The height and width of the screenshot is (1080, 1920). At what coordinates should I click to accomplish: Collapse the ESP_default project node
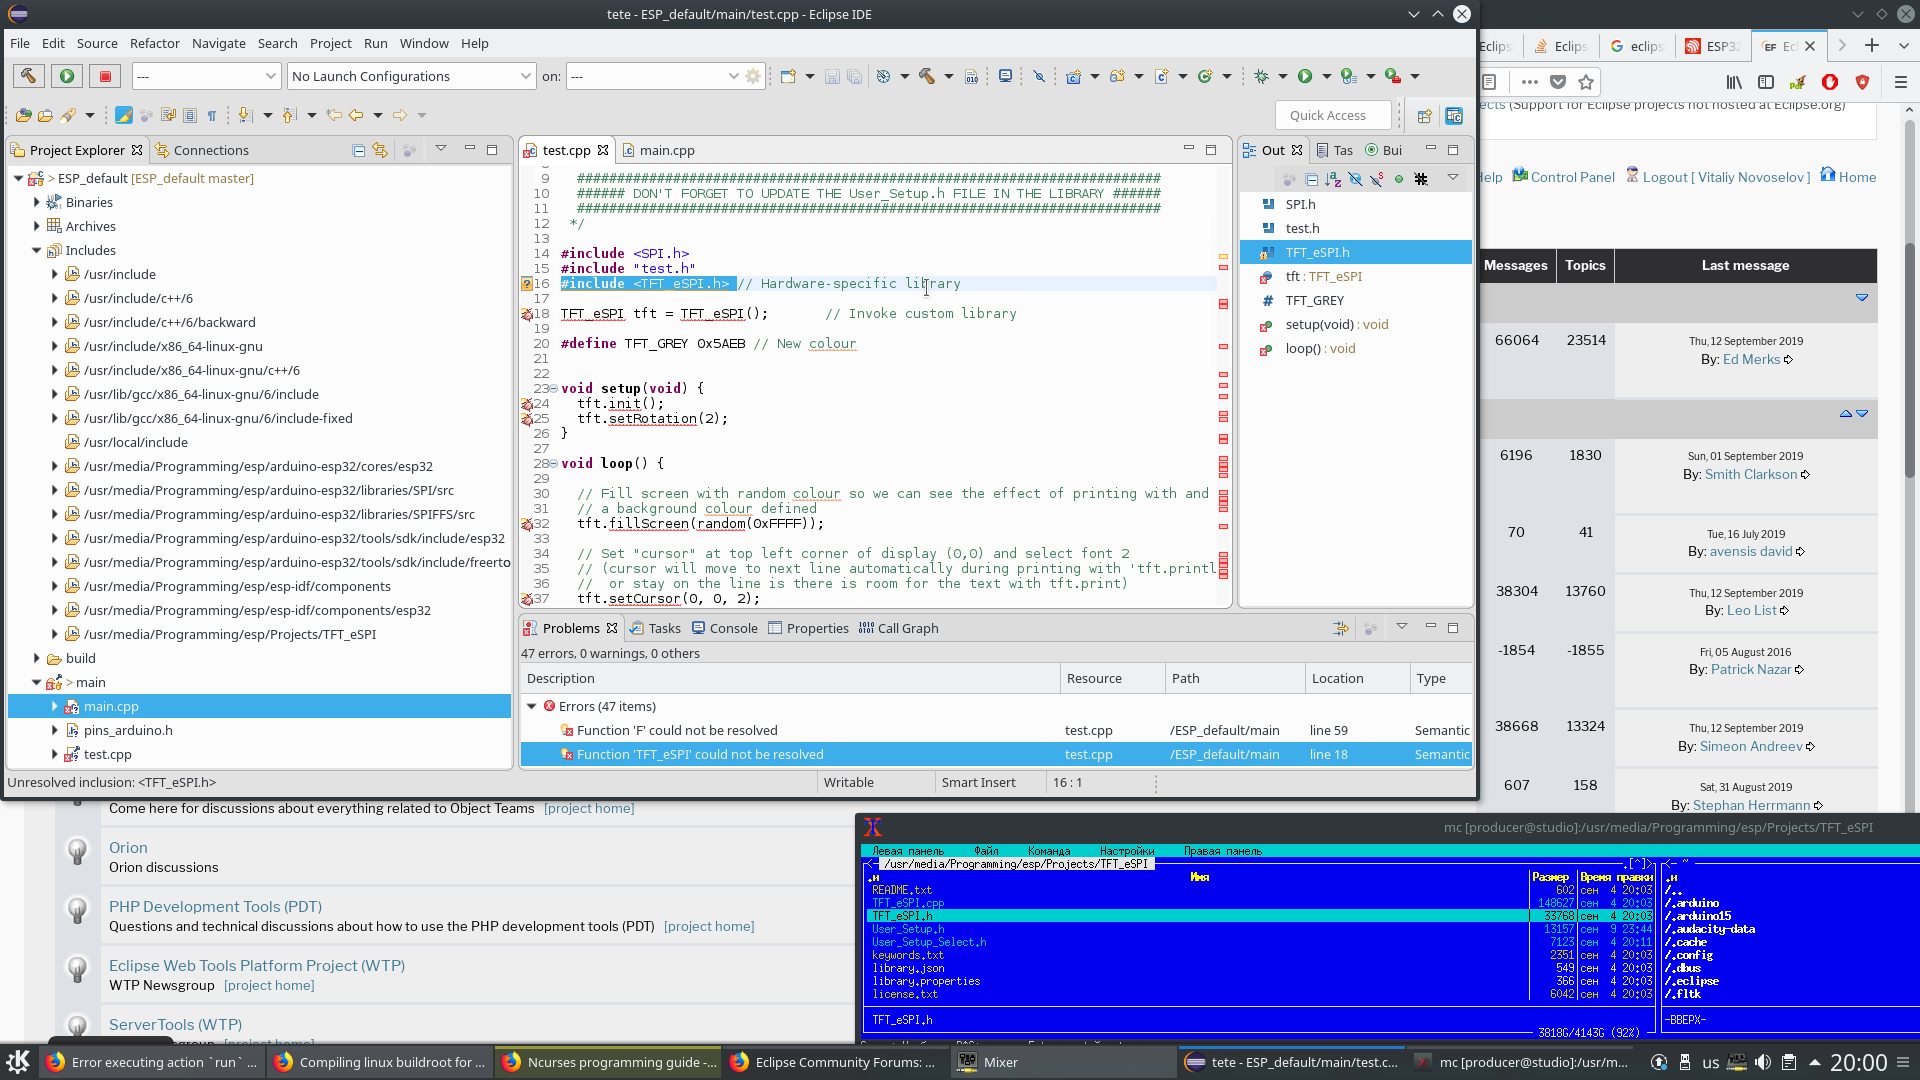click(x=18, y=178)
